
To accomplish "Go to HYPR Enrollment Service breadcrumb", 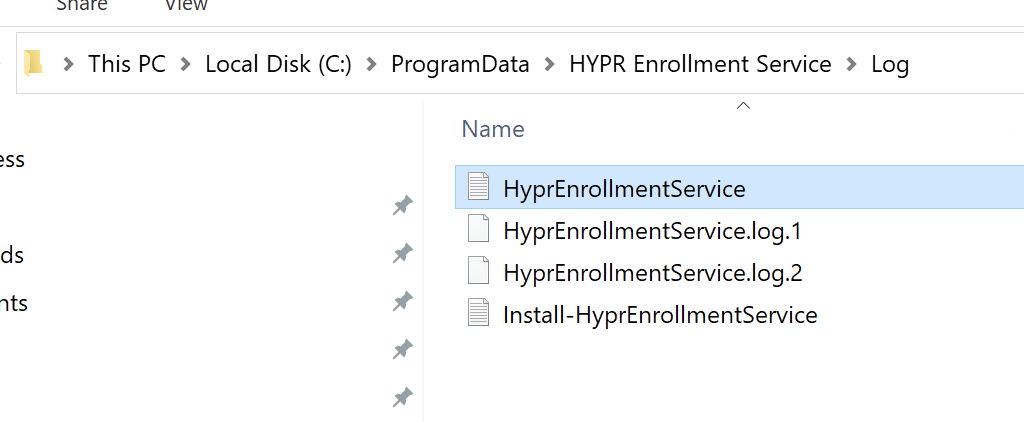I will 701,64.
